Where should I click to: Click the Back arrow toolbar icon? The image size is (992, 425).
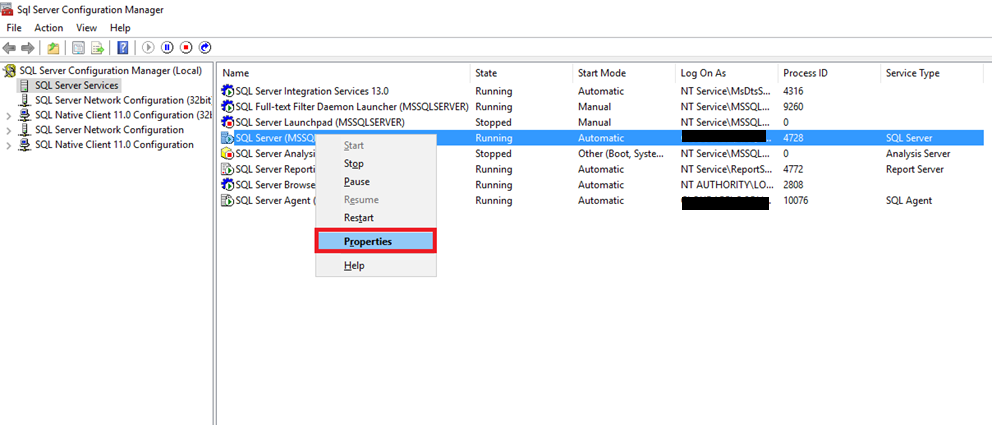tap(9, 47)
